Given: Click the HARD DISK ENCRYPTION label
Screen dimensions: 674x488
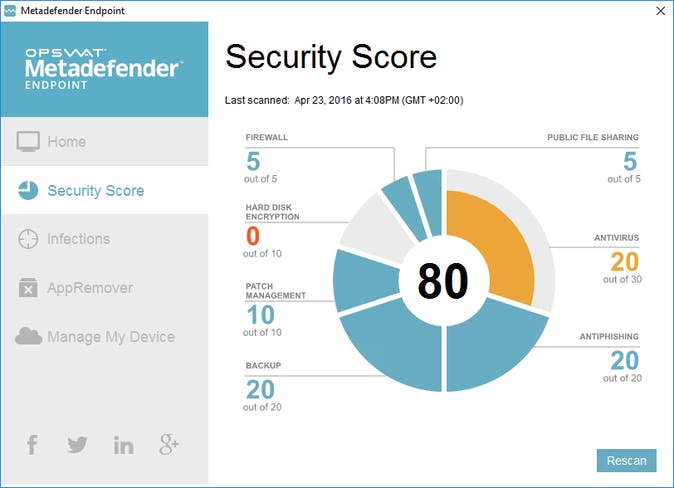Looking at the screenshot, I should click(272, 212).
